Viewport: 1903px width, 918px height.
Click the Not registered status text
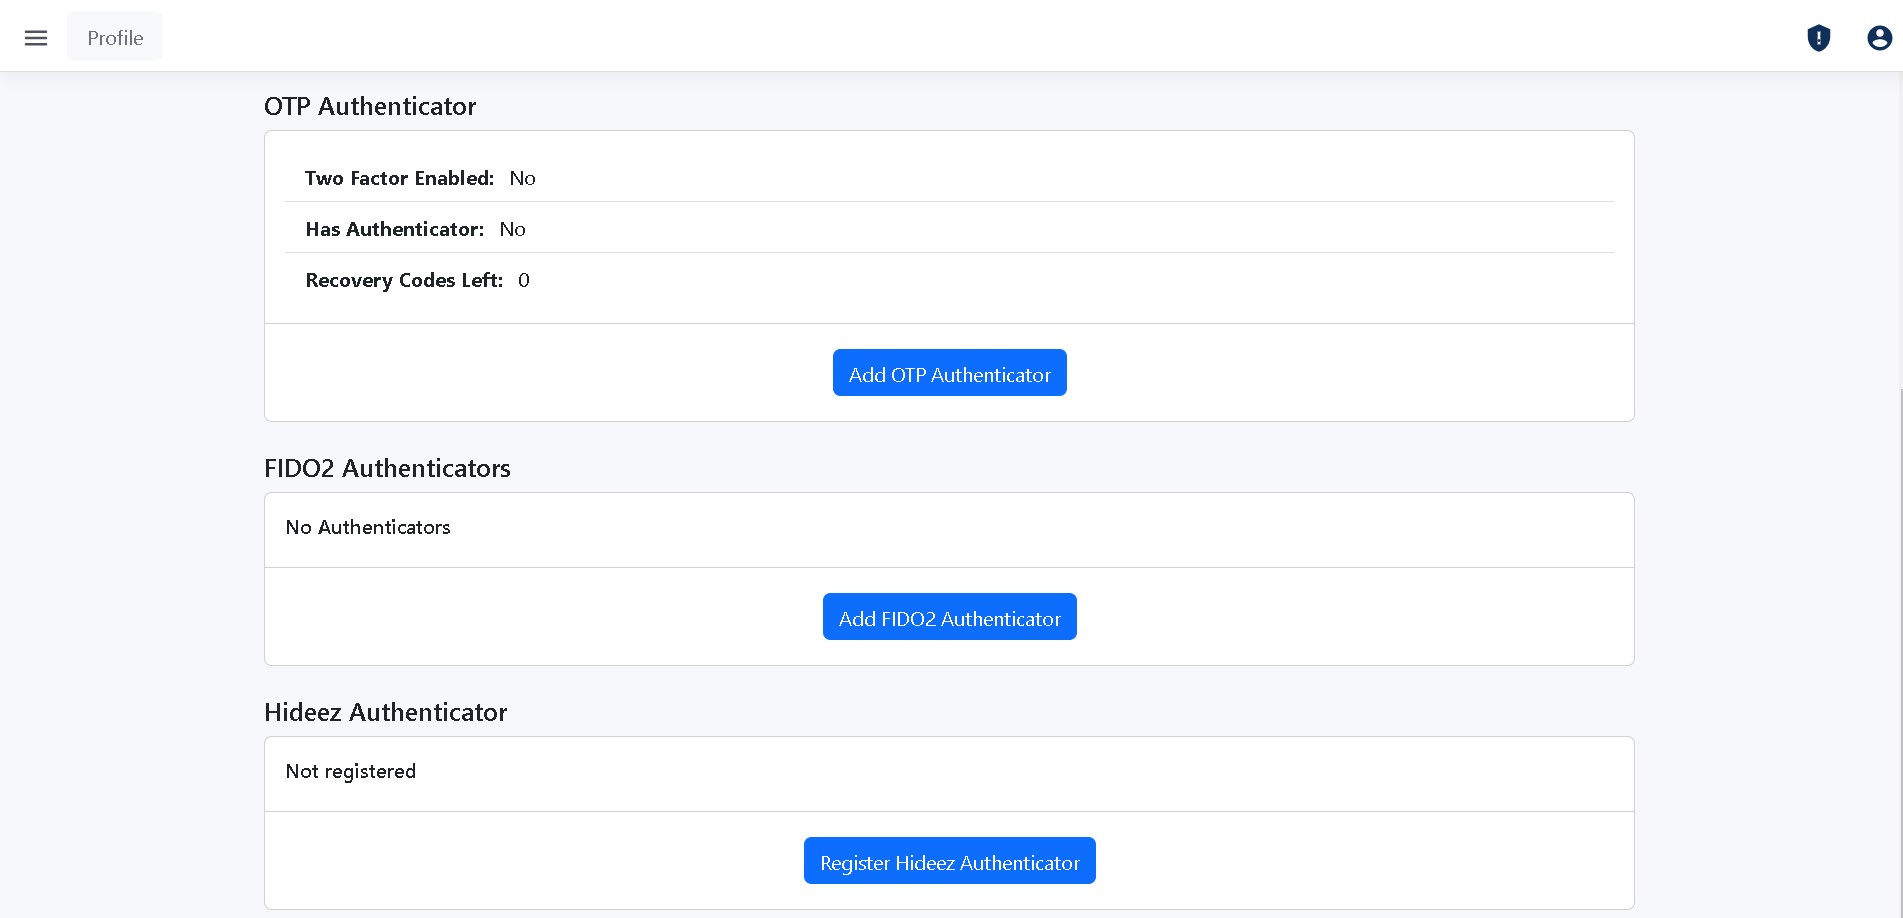pyautogui.click(x=350, y=771)
